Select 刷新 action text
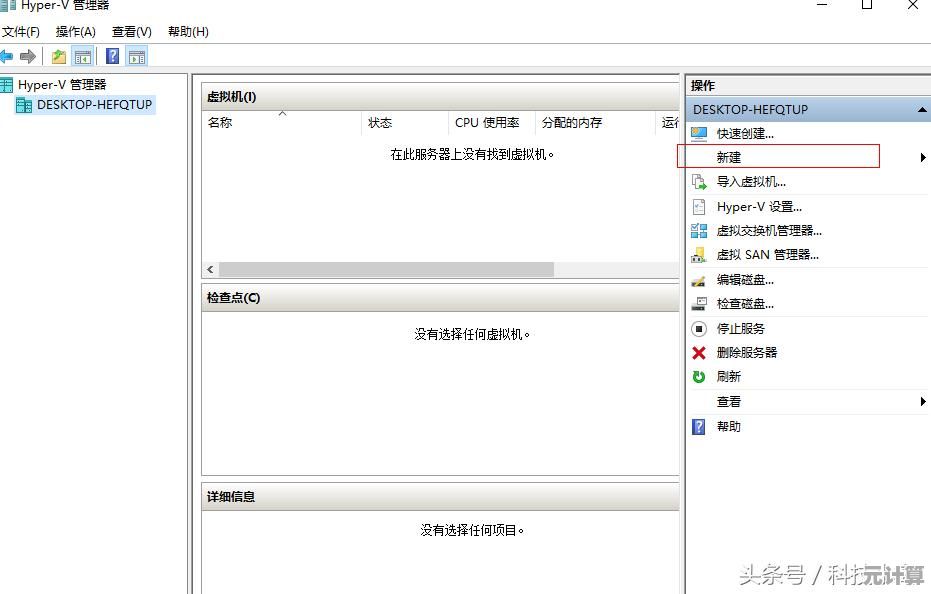Screen dimensions: 931x594 (x=729, y=377)
